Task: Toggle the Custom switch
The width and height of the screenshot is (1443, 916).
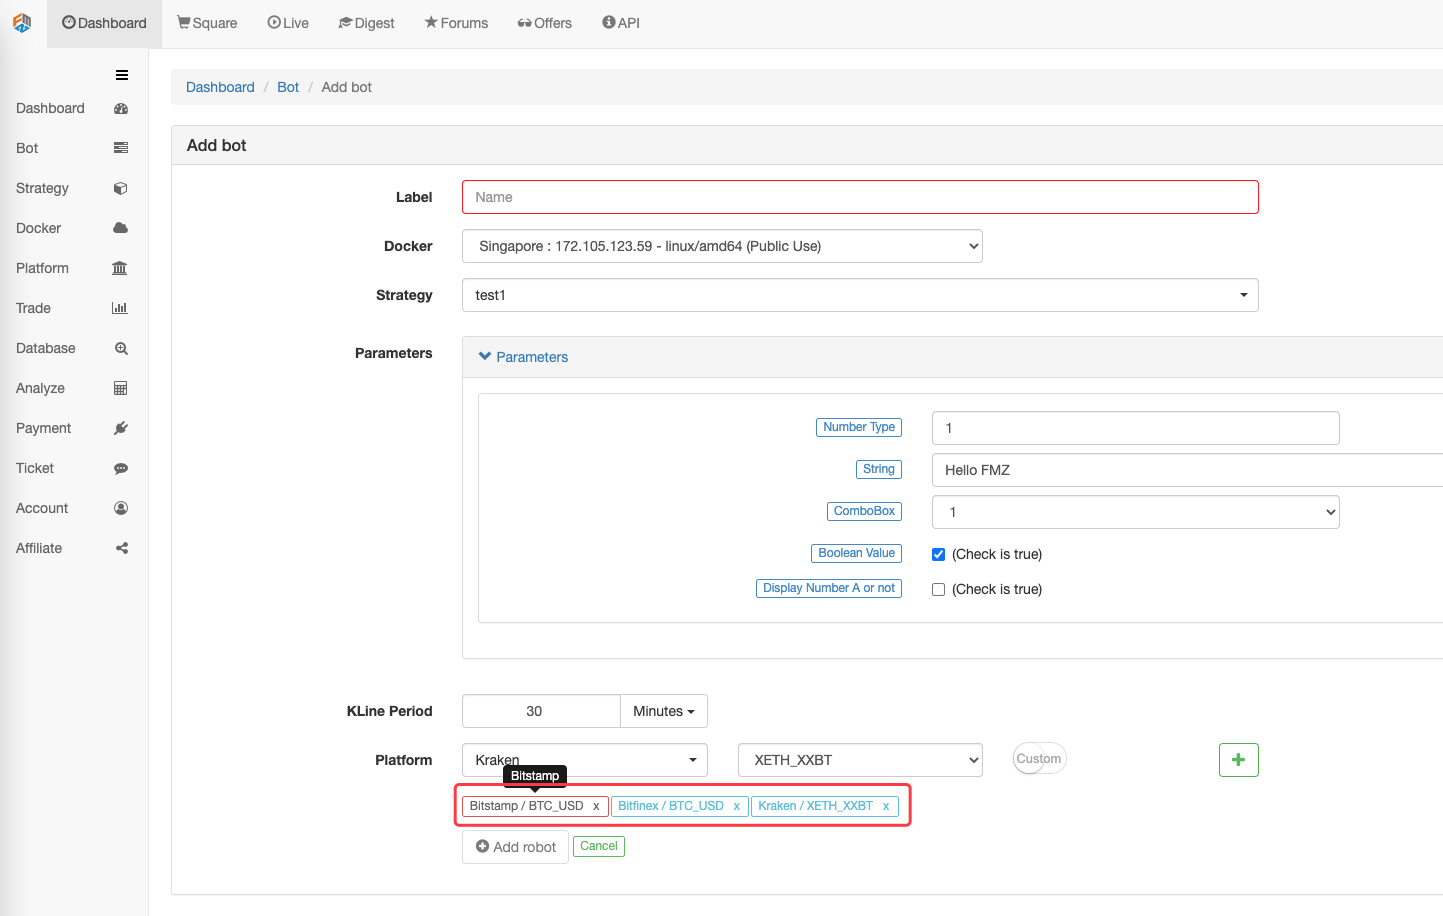Action: (x=1039, y=759)
